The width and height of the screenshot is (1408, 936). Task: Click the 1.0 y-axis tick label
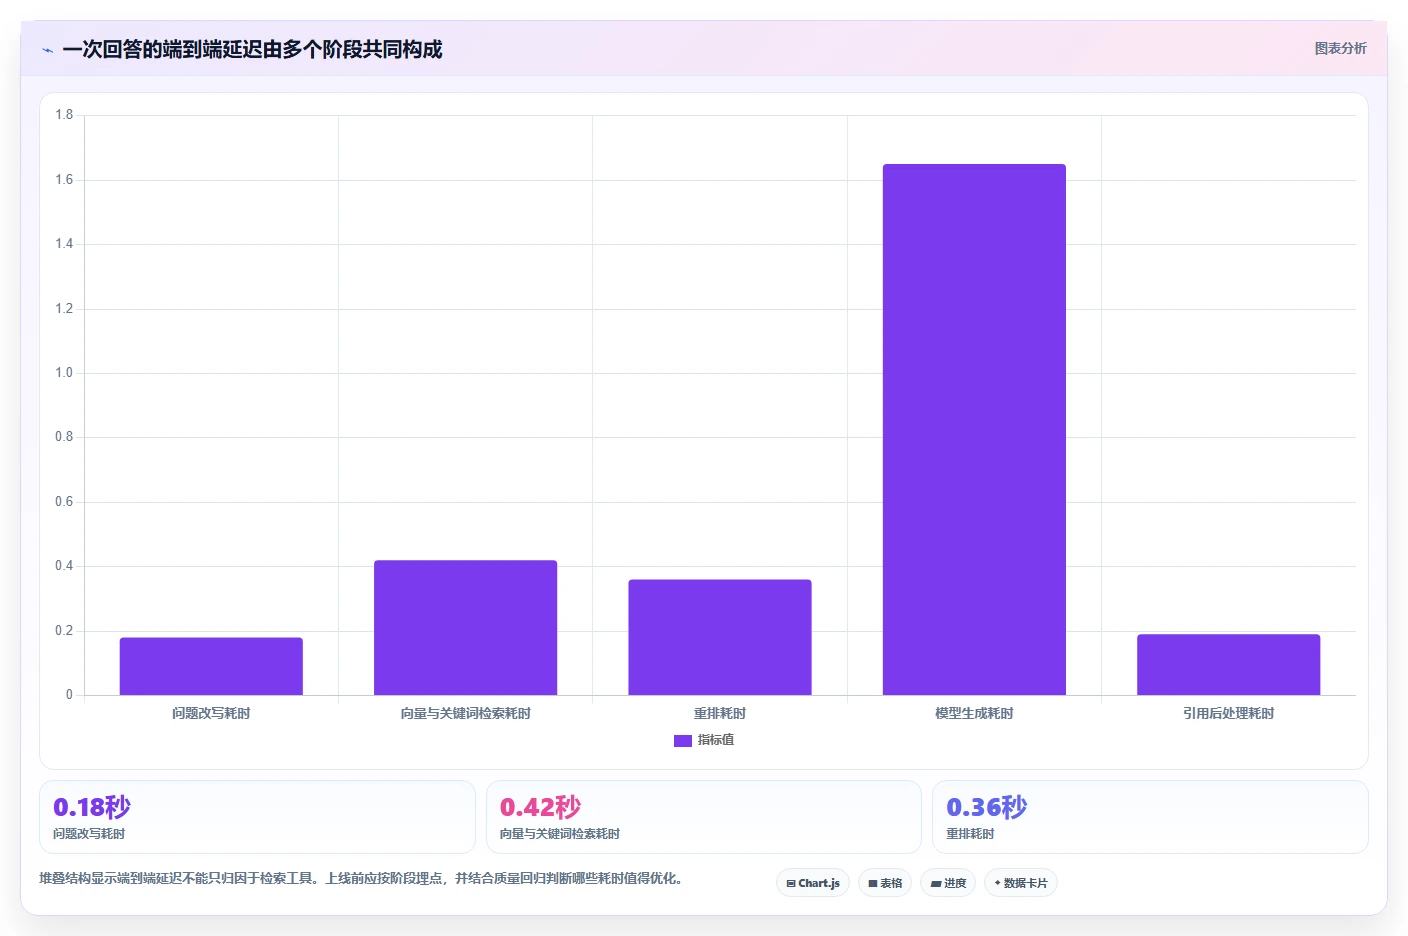(64, 373)
